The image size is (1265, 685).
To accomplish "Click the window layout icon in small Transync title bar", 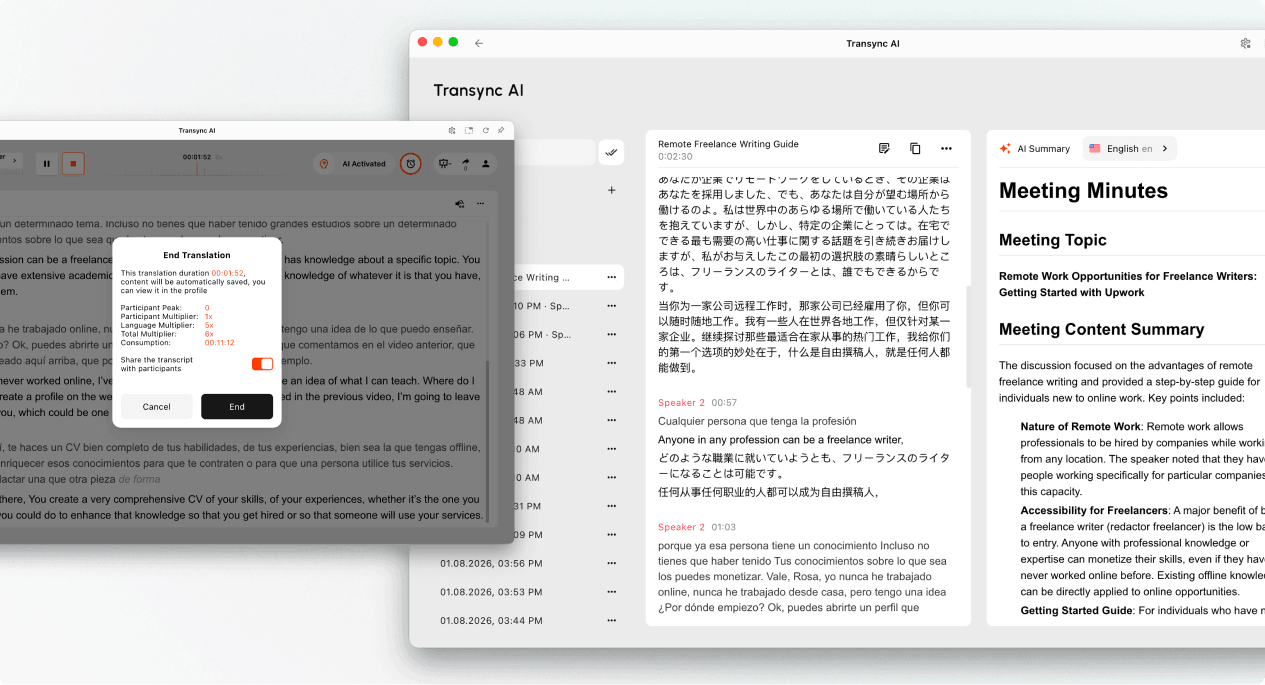I will point(469,130).
